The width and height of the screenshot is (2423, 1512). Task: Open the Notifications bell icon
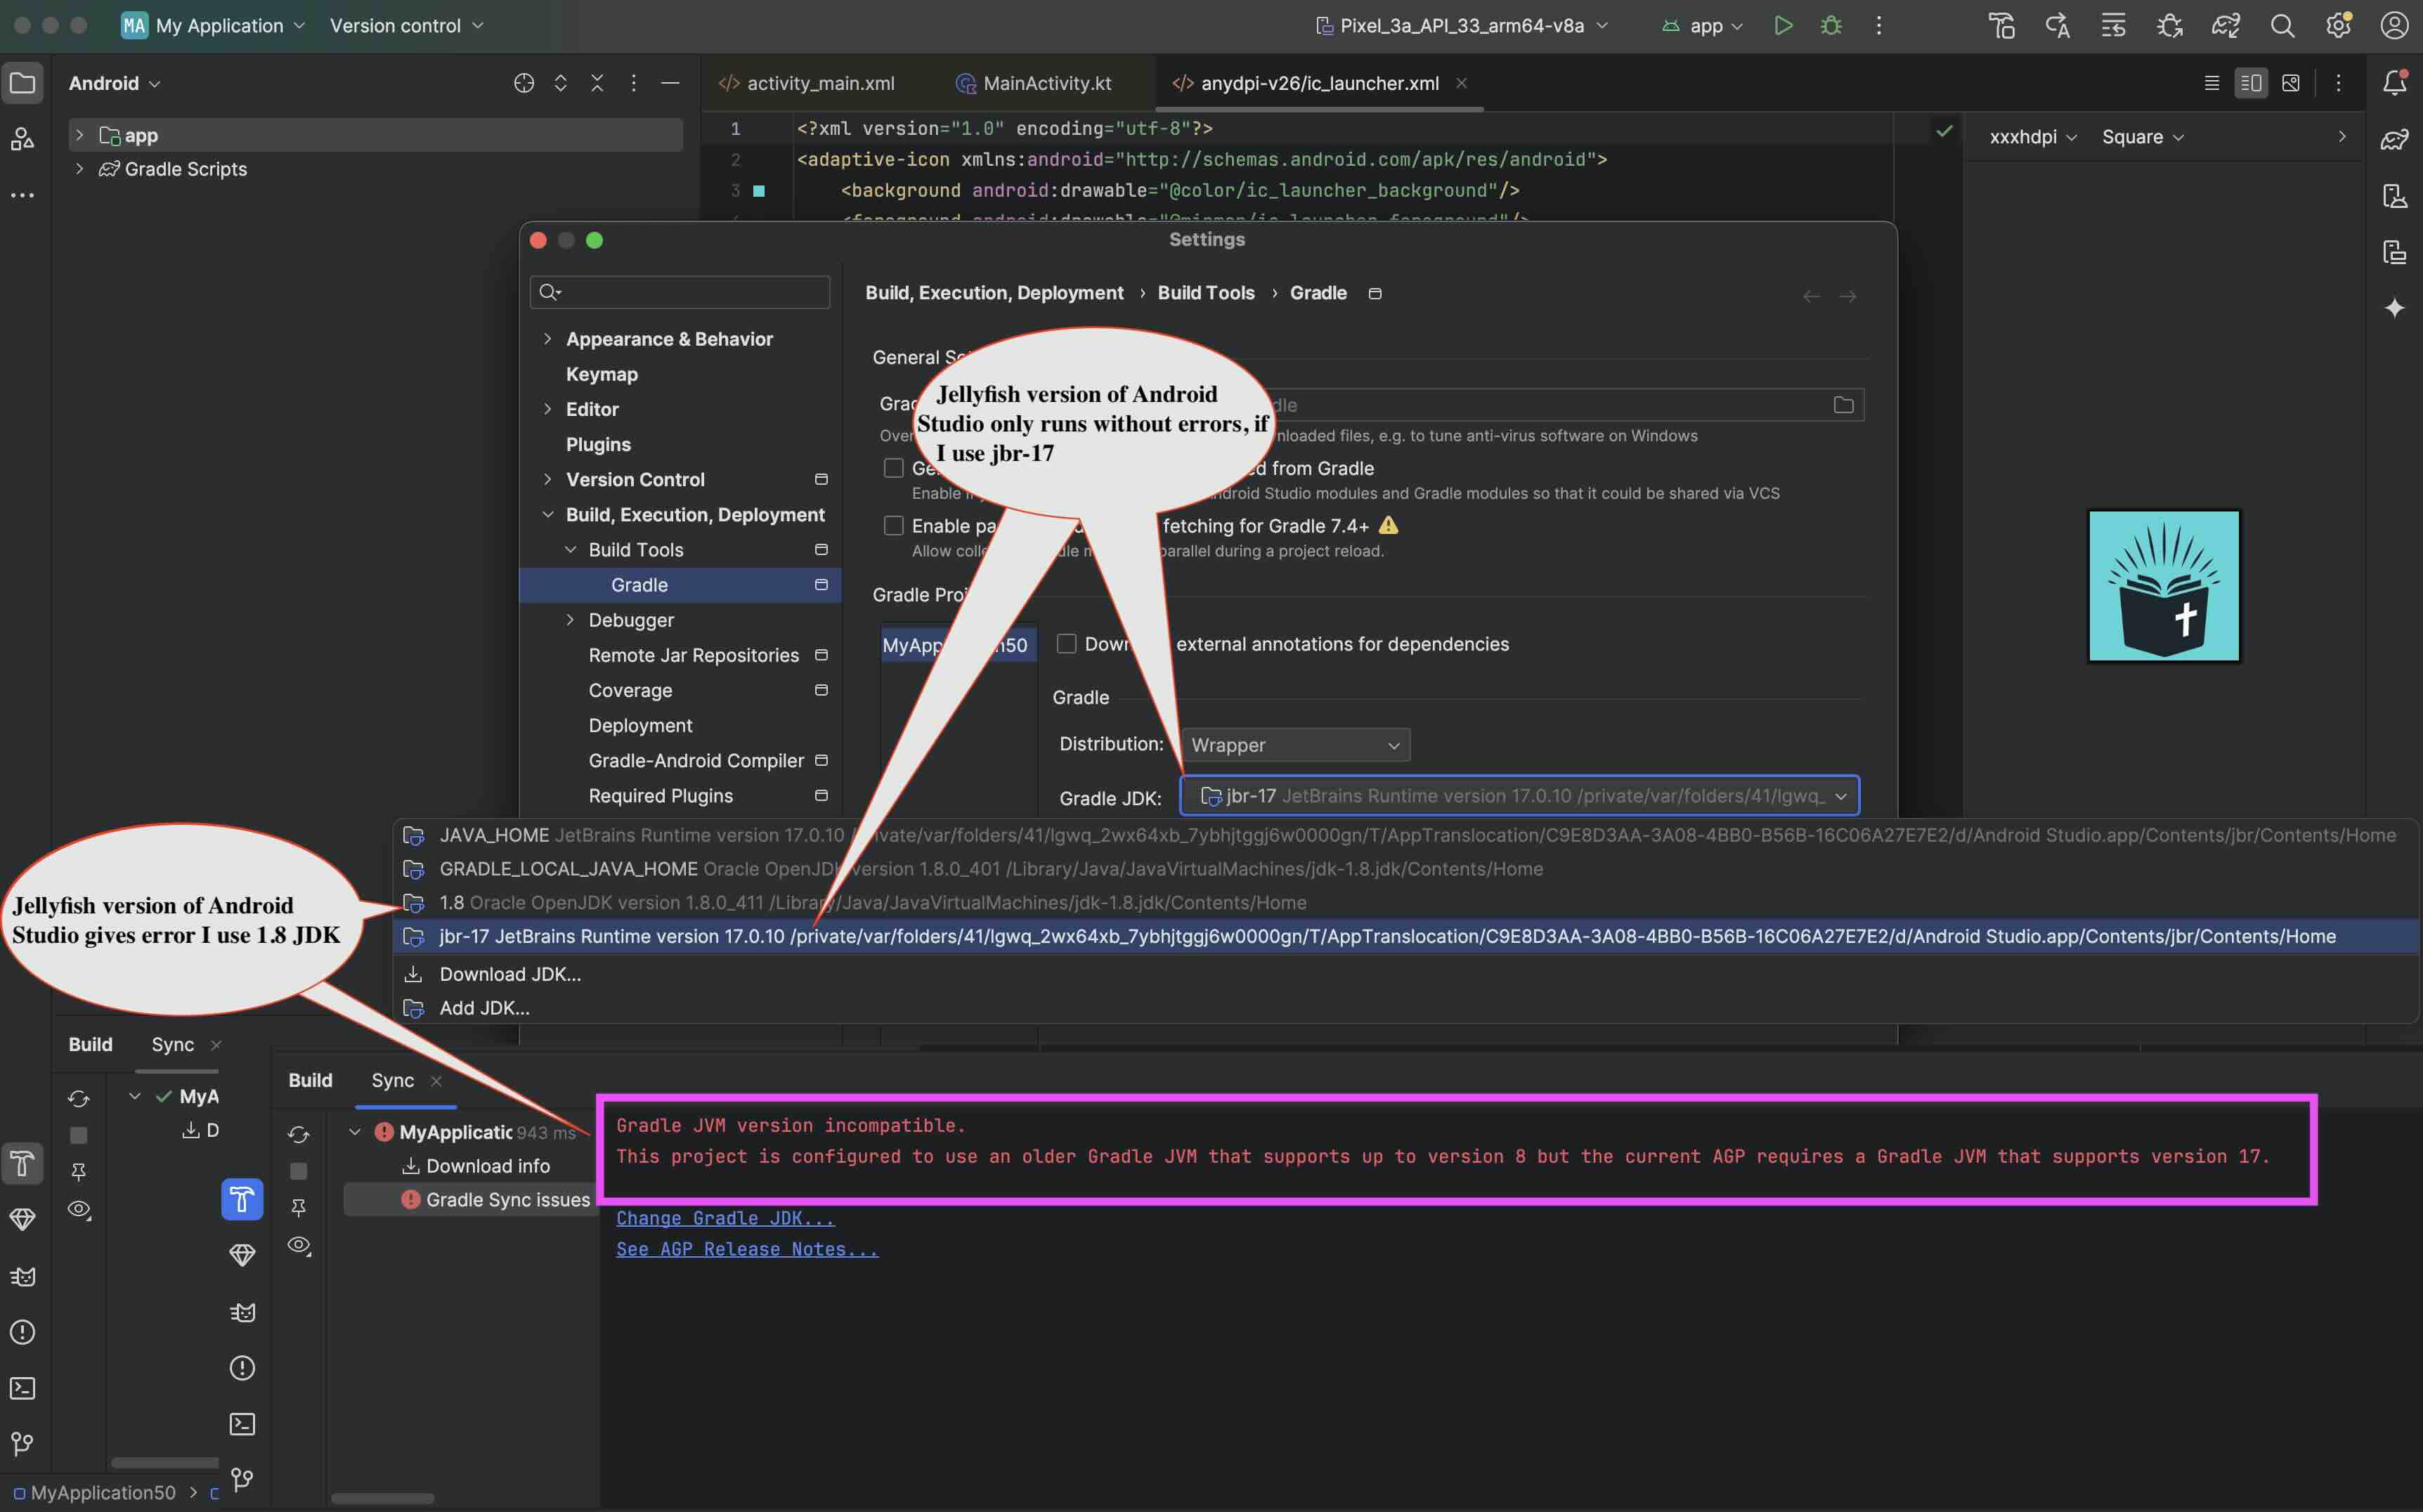coord(2395,83)
